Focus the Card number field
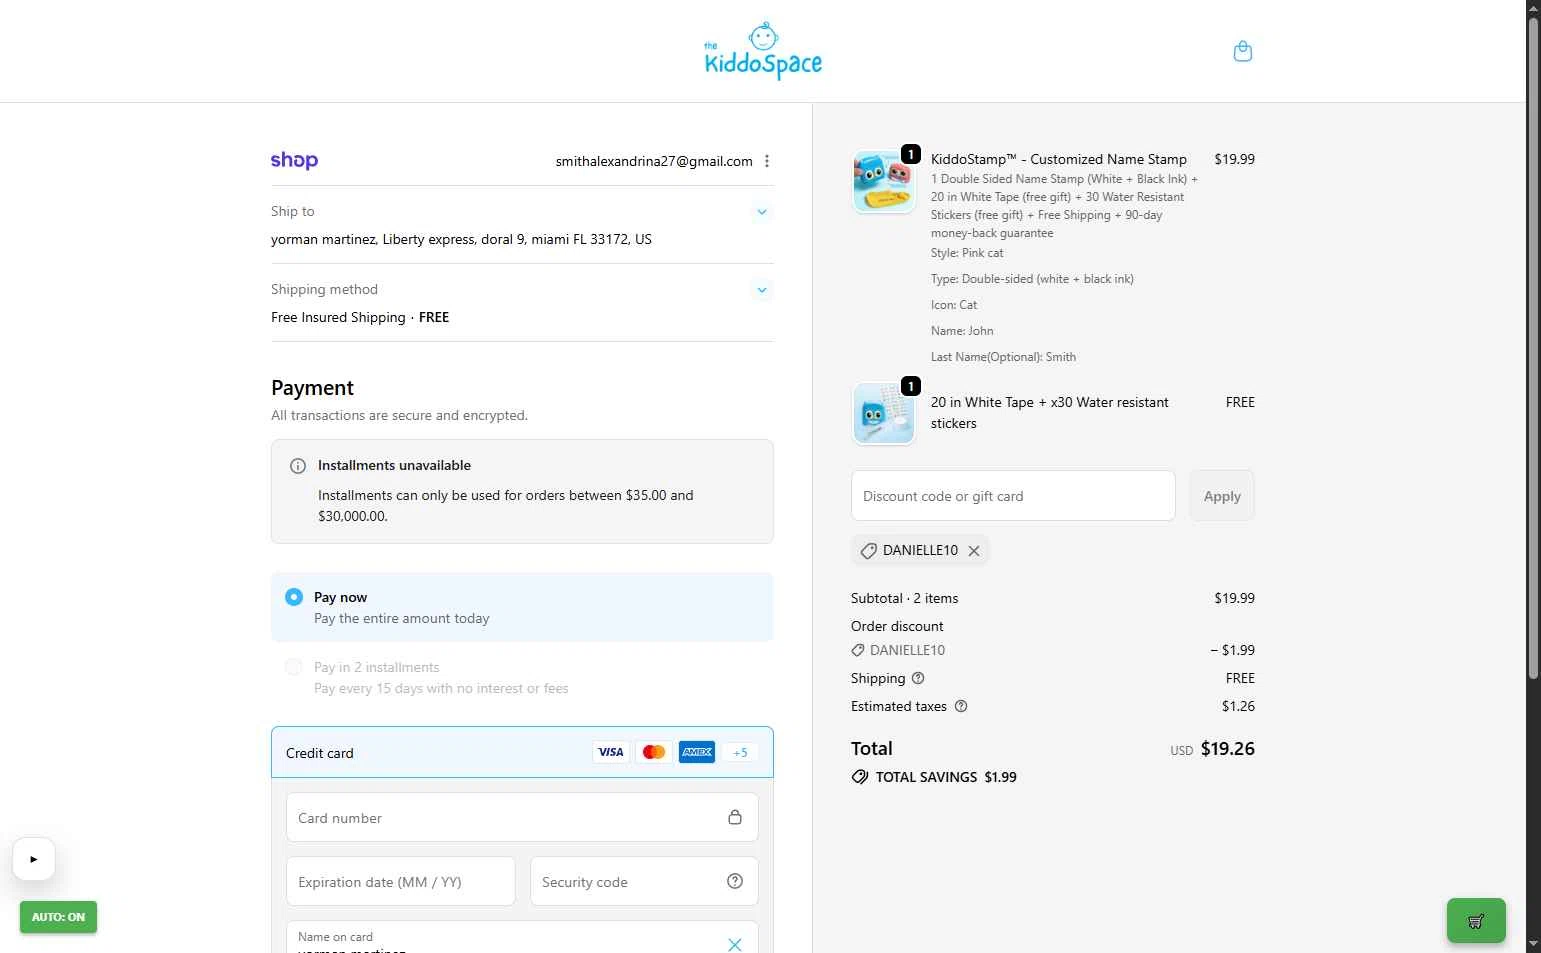Screen dimensions: 1541x953 pos(522,818)
